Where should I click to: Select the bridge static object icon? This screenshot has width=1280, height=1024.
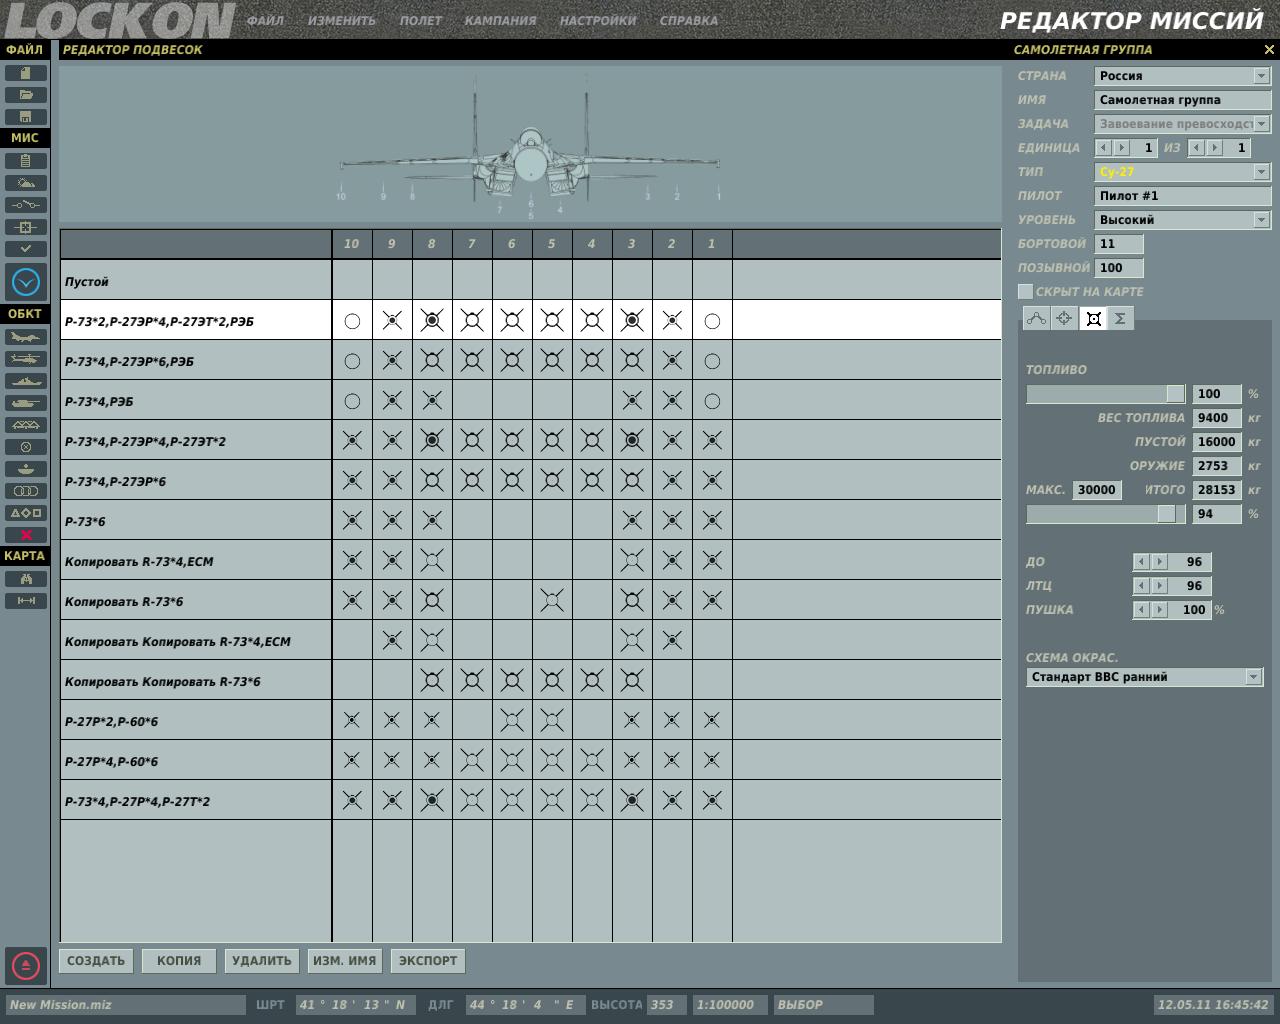[x=26, y=425]
